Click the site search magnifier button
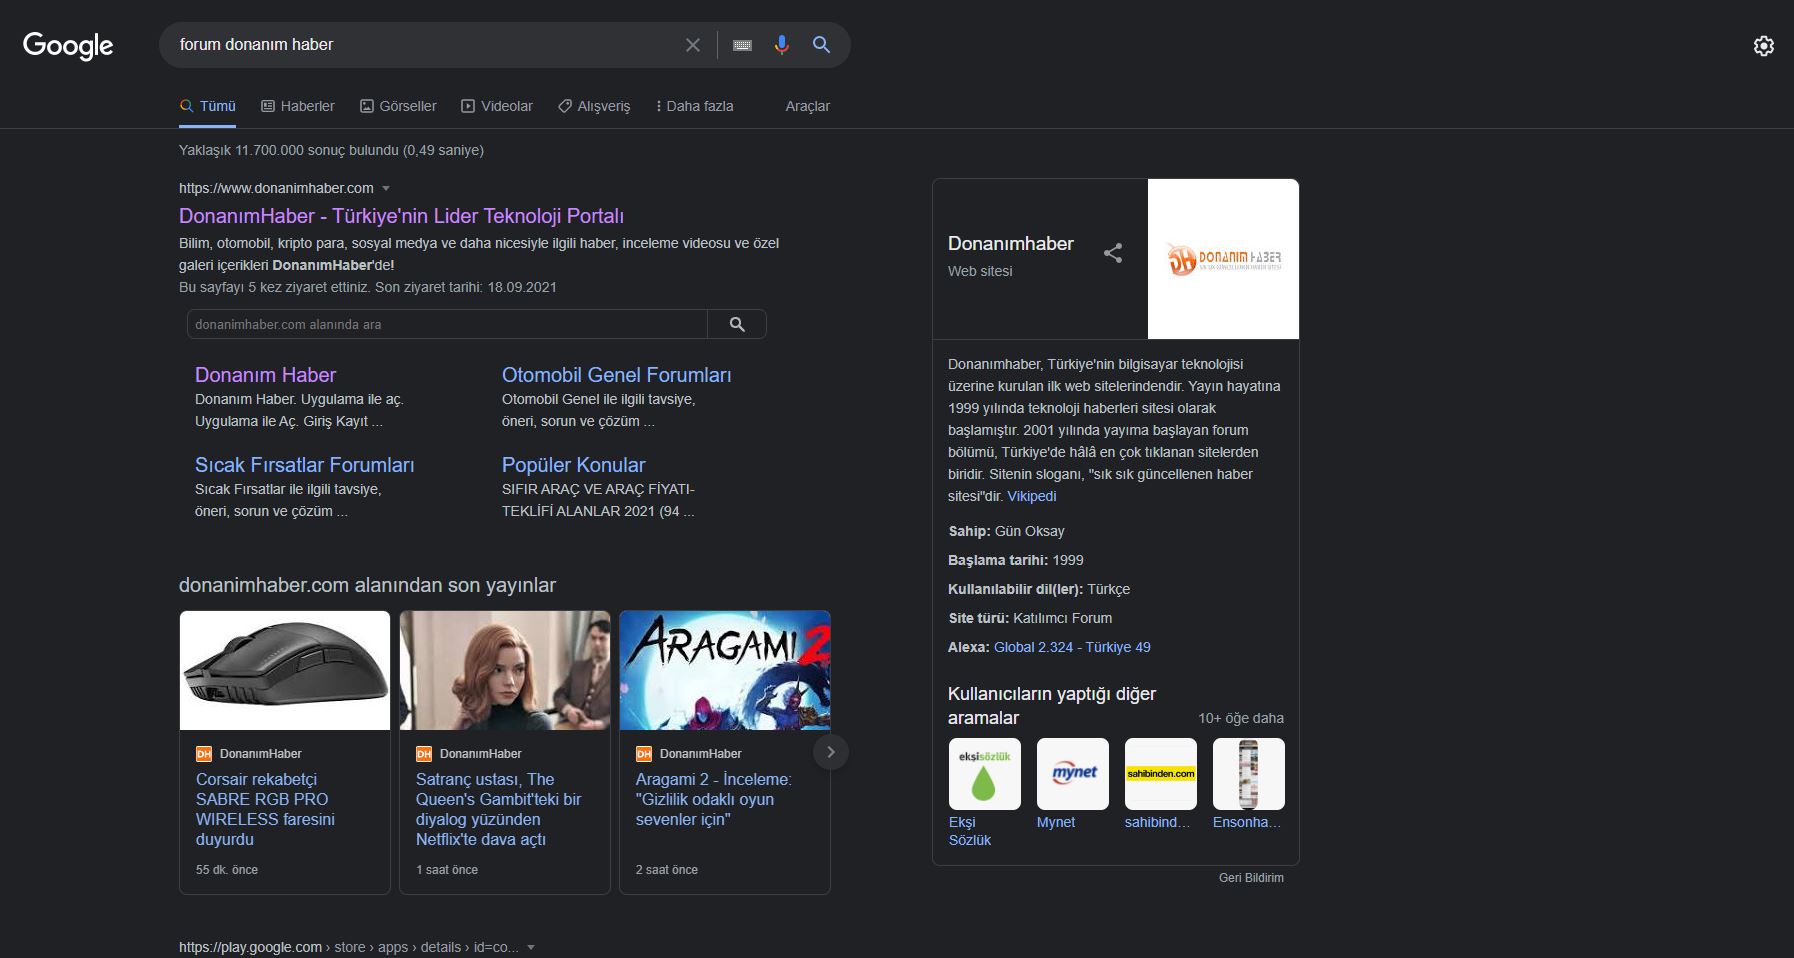1794x958 pixels. pos(737,324)
